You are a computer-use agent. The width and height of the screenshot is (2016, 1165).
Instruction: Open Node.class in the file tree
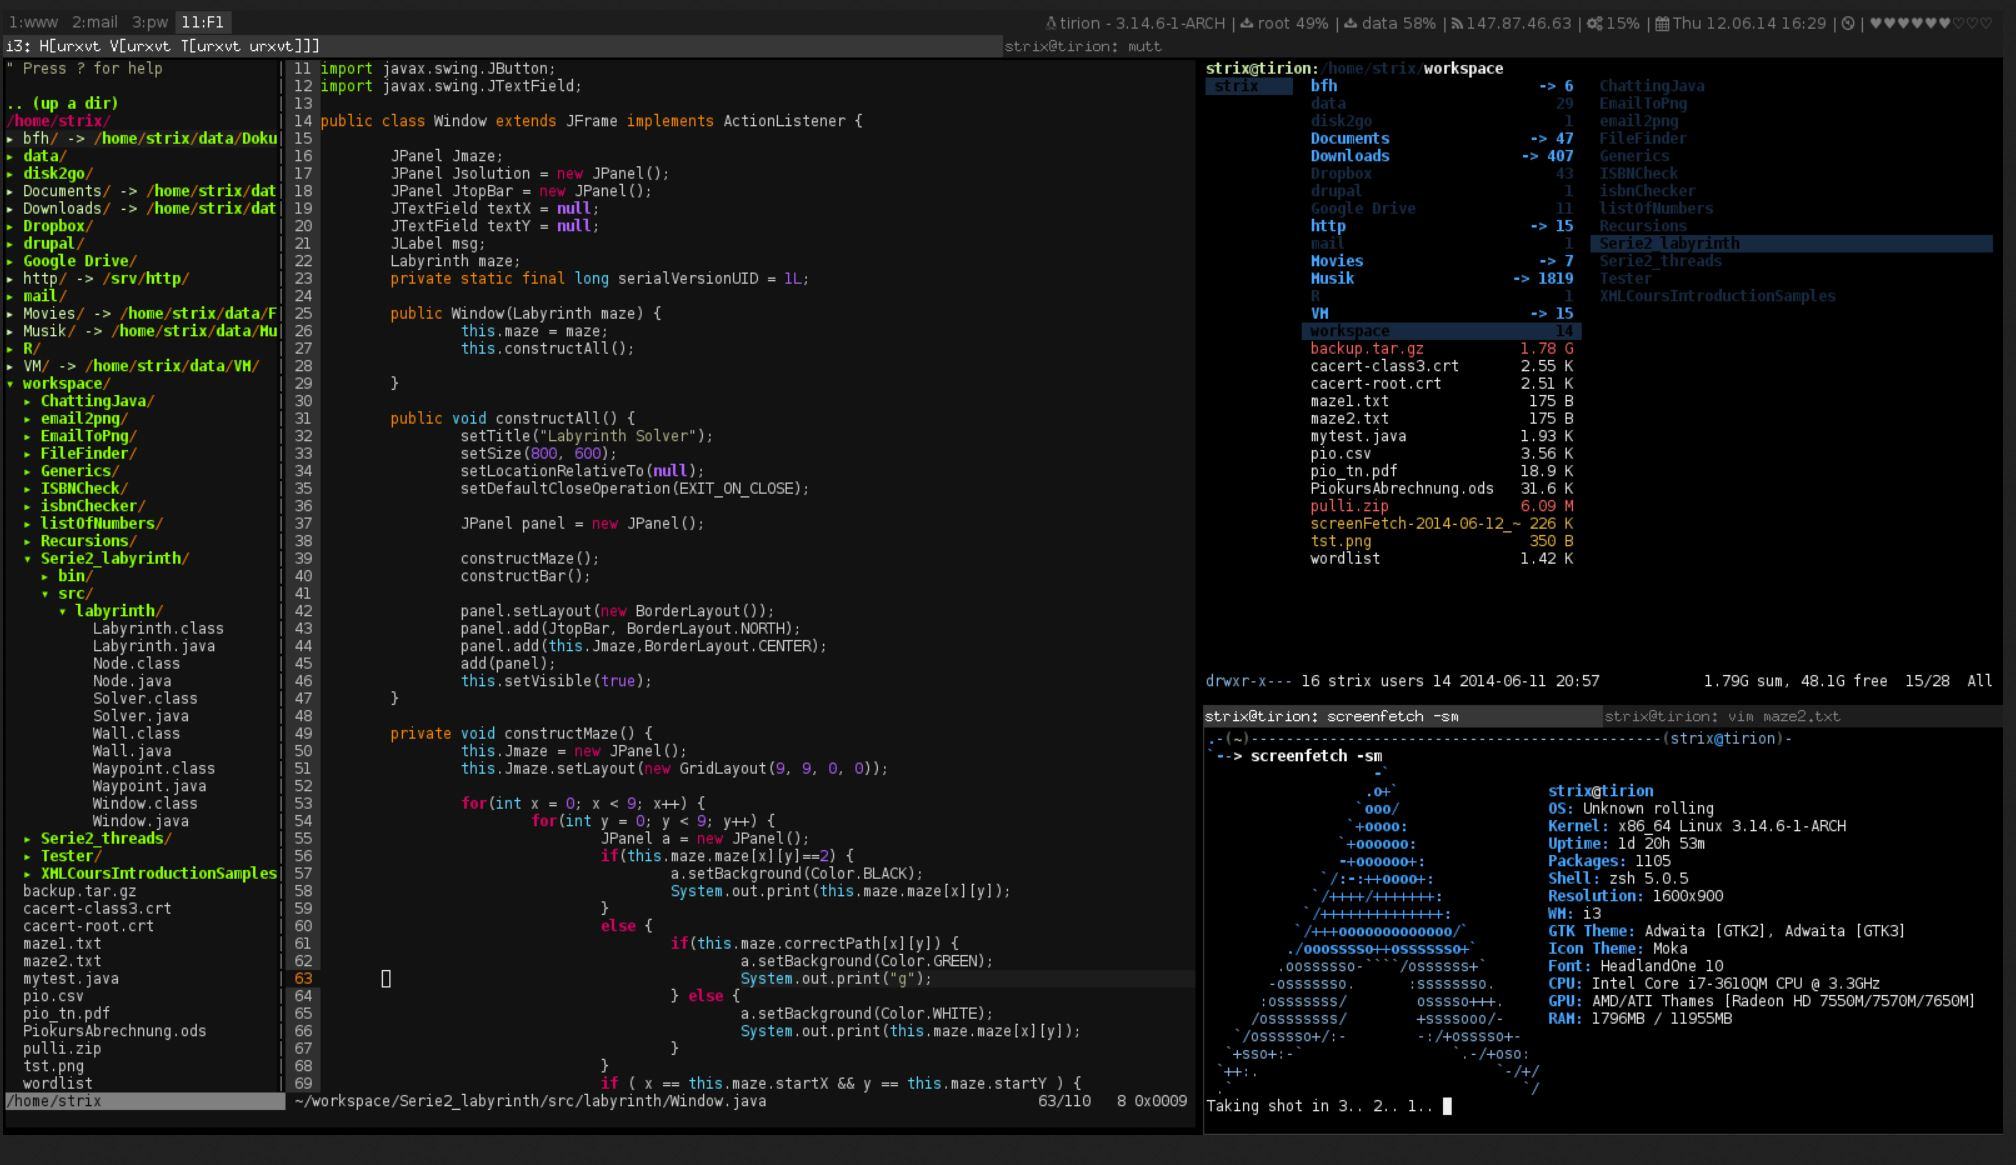point(136,664)
